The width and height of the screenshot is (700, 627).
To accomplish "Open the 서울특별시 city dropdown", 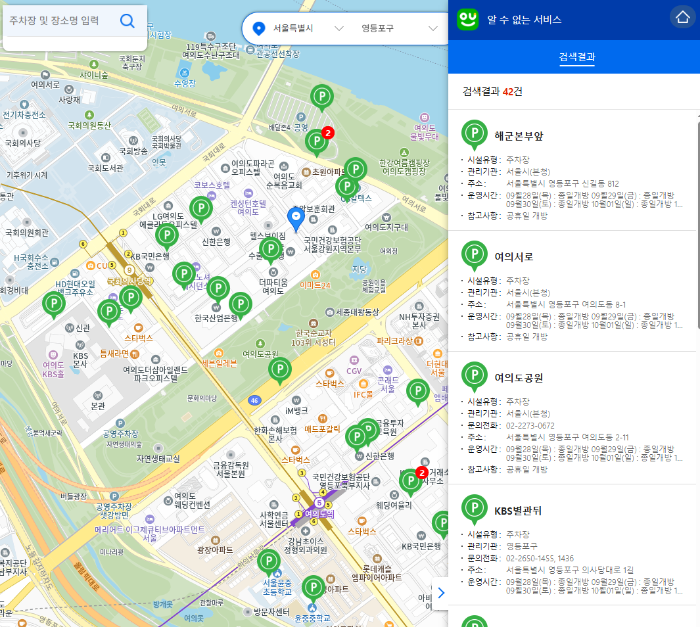I will 308,28.
